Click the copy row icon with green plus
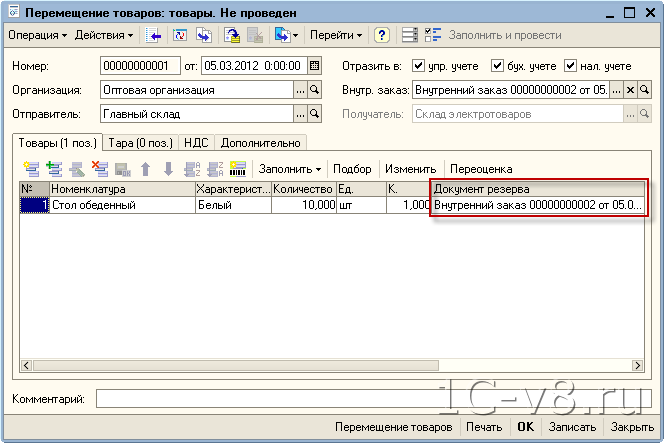 (54, 169)
